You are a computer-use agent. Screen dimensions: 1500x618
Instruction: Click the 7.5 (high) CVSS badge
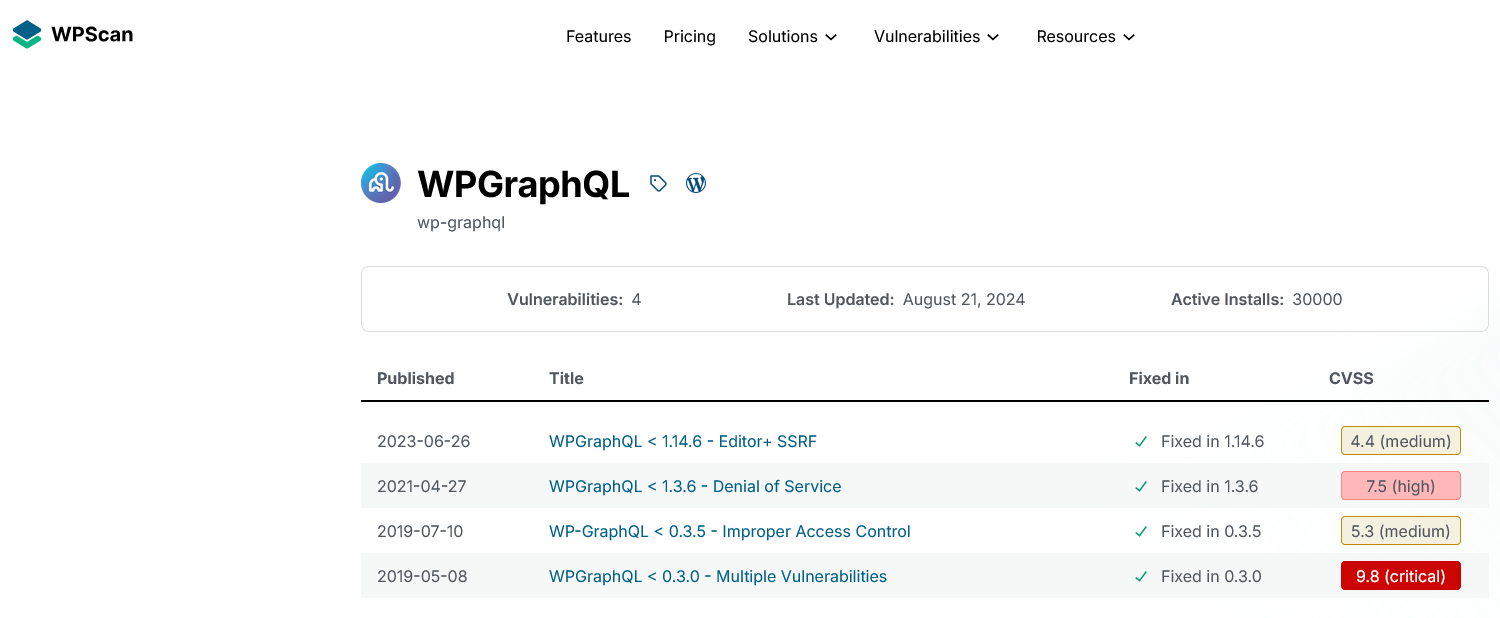tap(1400, 486)
